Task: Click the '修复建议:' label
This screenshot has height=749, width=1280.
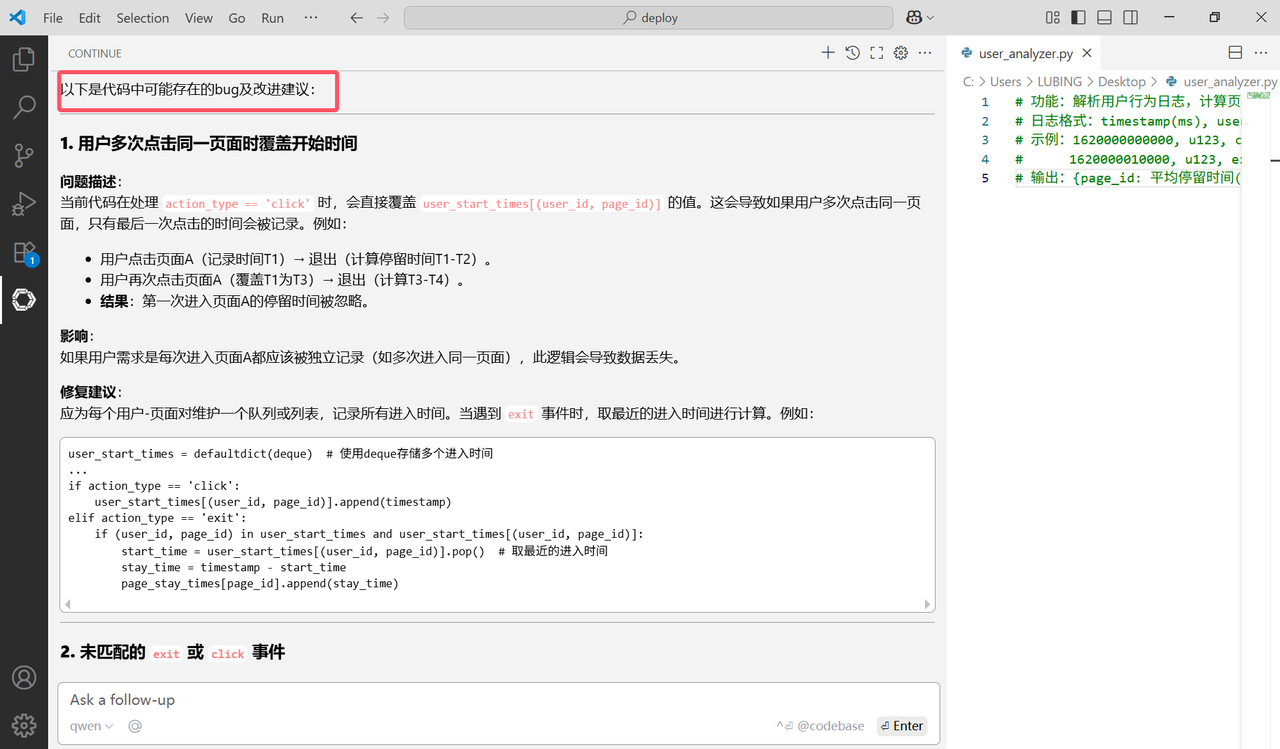Action: click(x=91, y=392)
